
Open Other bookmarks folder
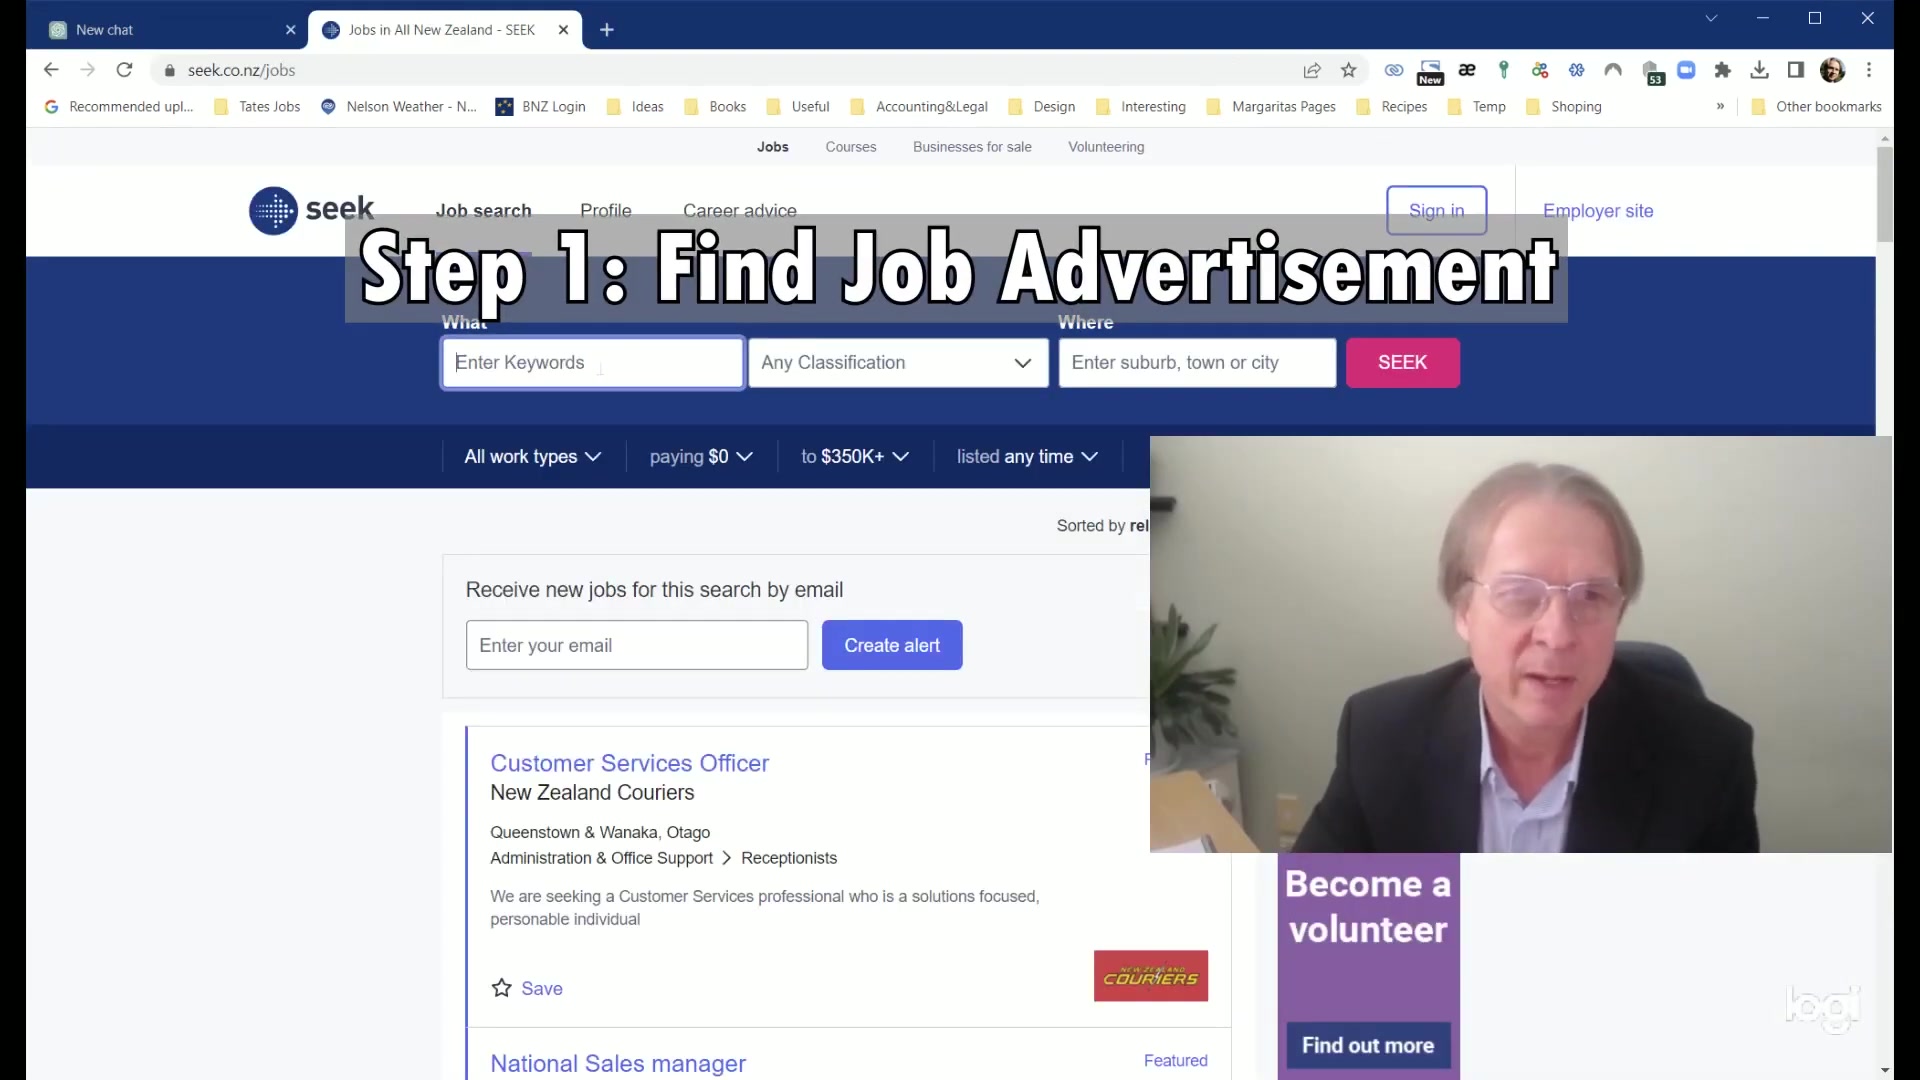[x=1817, y=107]
